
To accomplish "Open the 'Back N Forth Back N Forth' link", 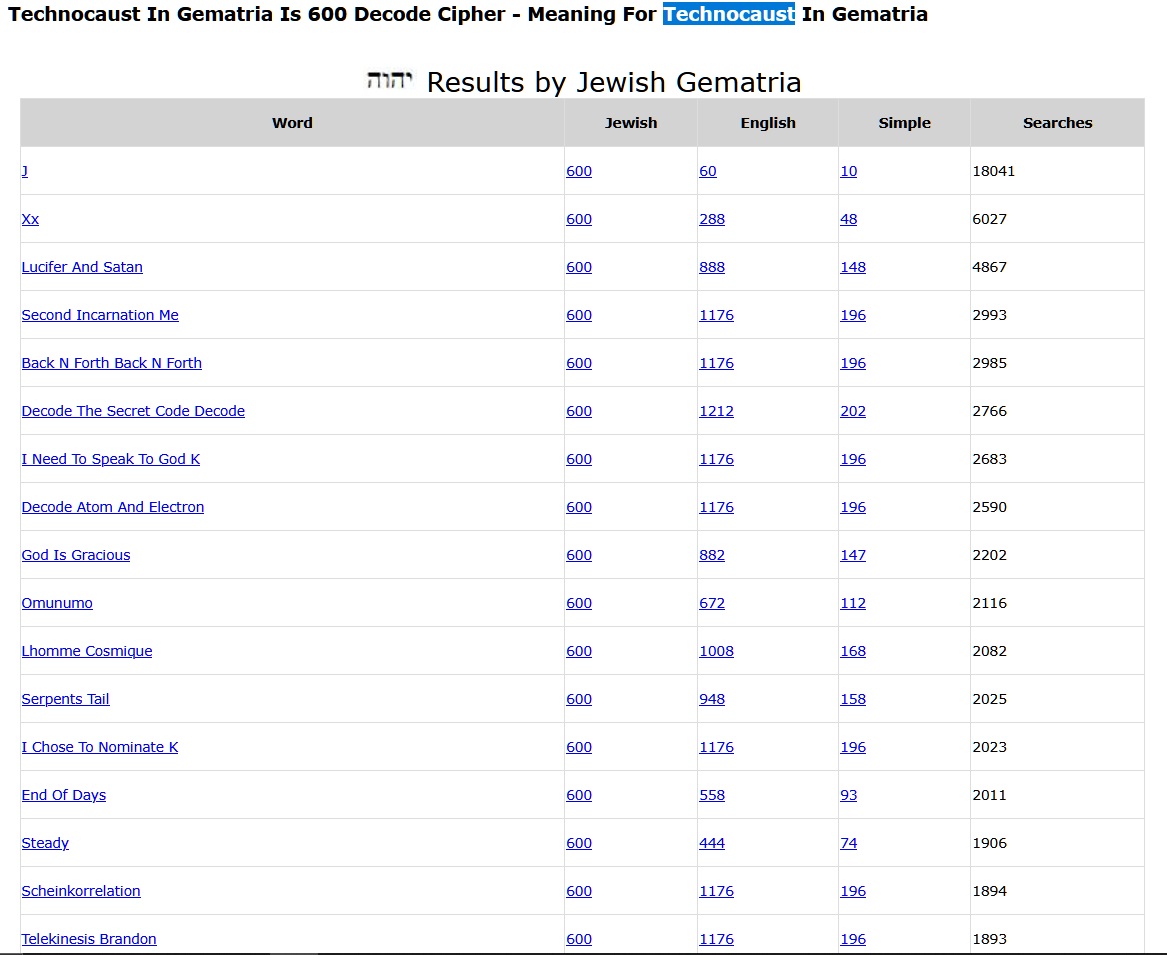I will coord(112,363).
